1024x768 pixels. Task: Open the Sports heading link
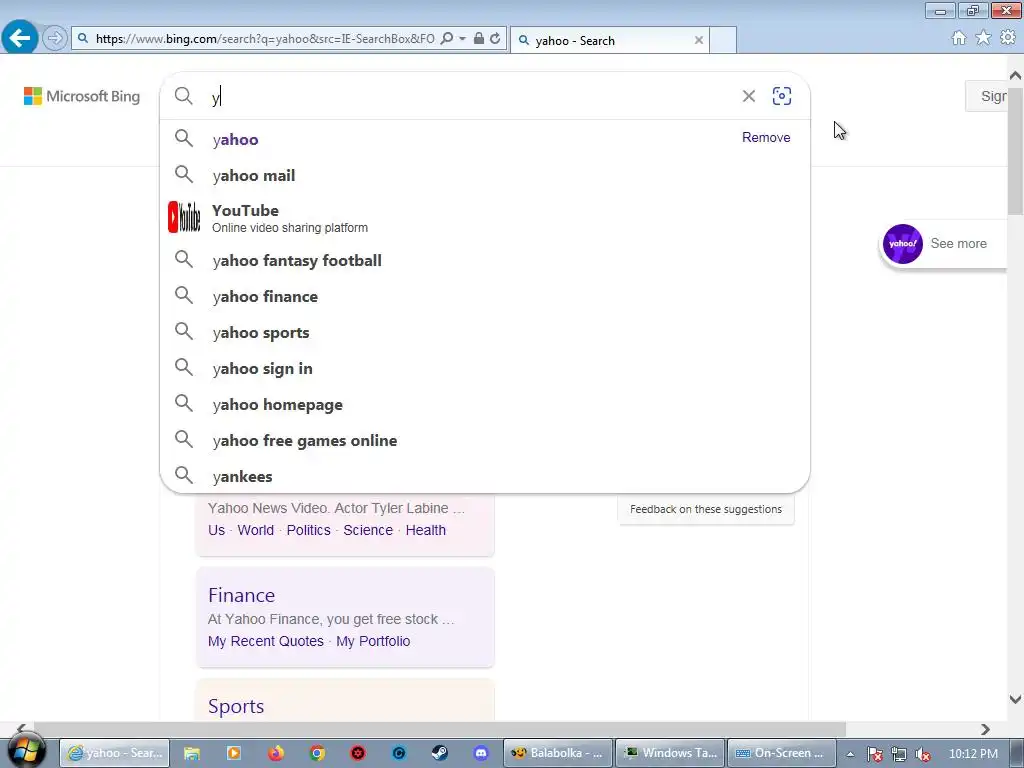pyautogui.click(x=236, y=706)
